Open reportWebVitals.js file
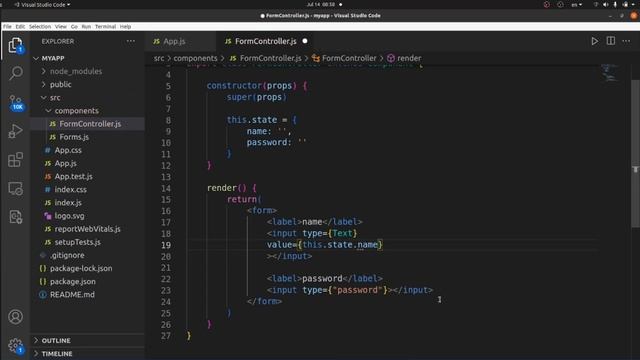640x360 pixels. (88, 229)
